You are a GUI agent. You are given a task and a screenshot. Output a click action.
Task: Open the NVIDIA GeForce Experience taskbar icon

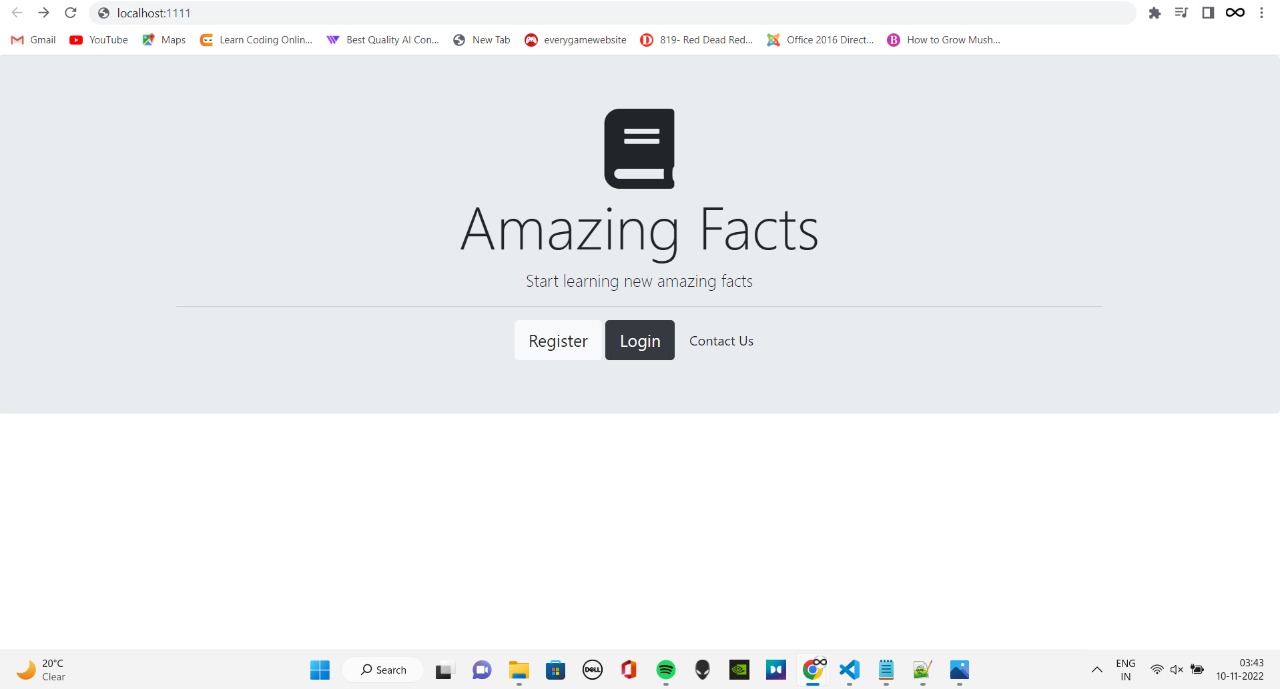coord(739,670)
